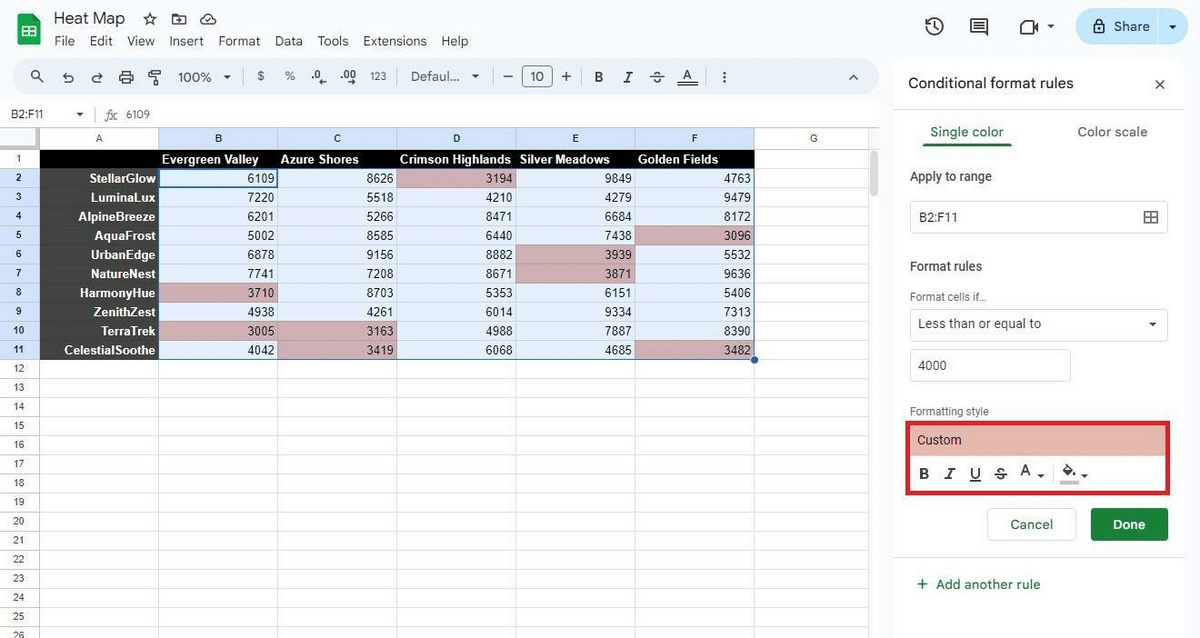Toggle italic in formatting style
The width and height of the screenshot is (1200, 638).
click(x=950, y=474)
